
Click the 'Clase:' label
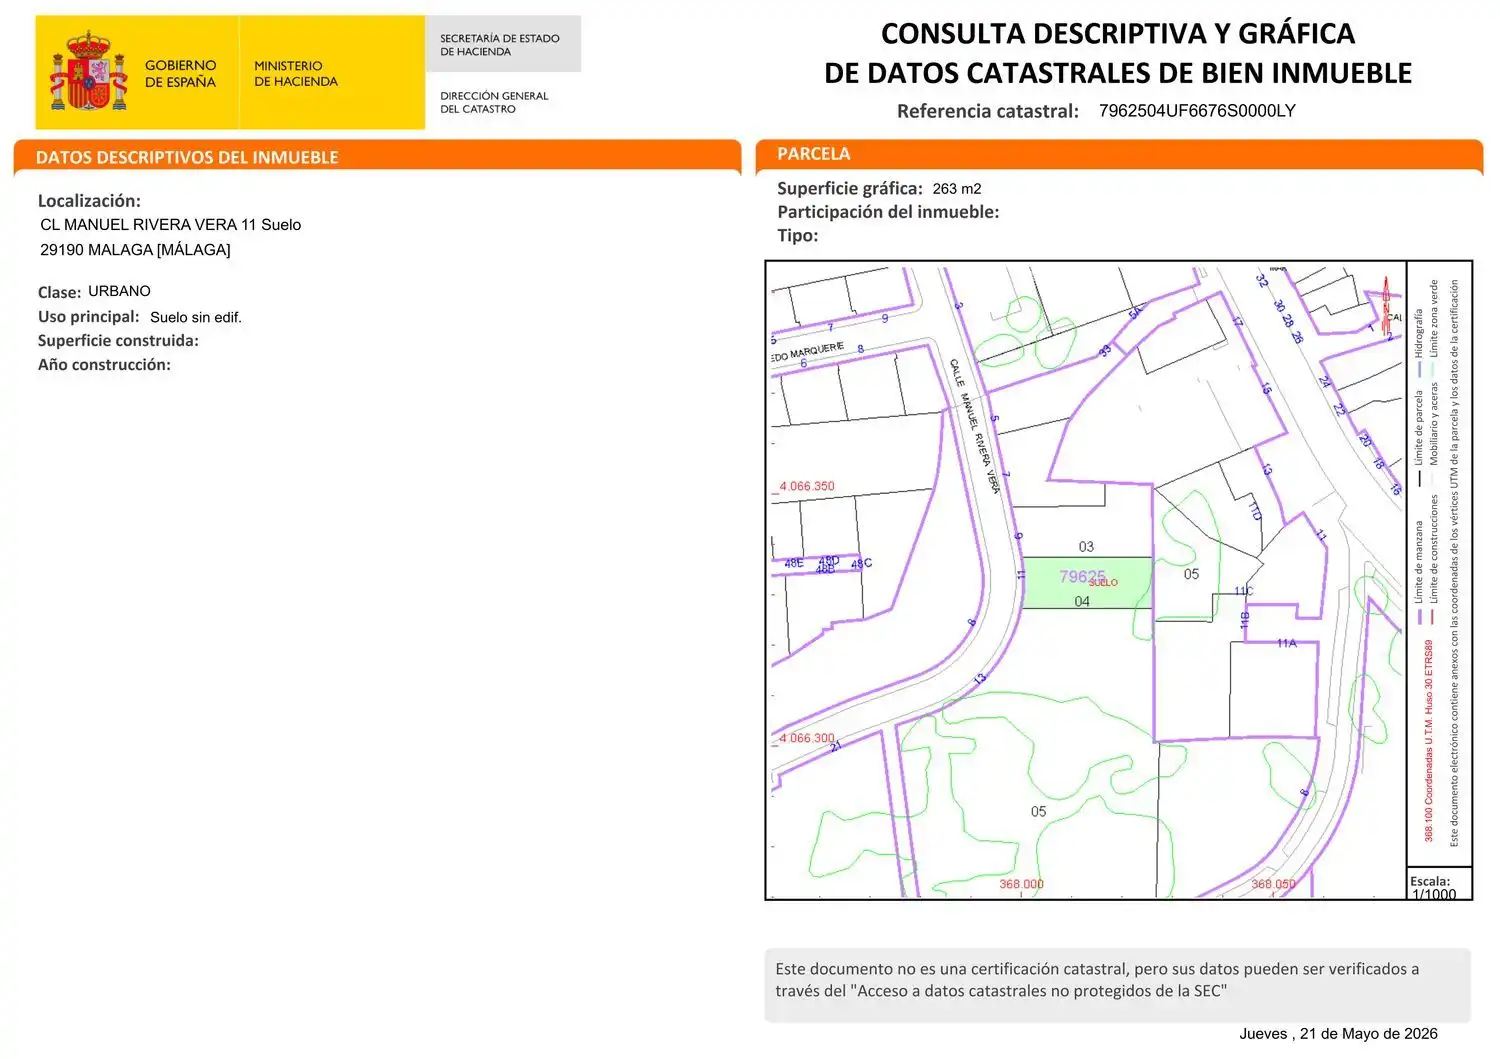tap(59, 292)
